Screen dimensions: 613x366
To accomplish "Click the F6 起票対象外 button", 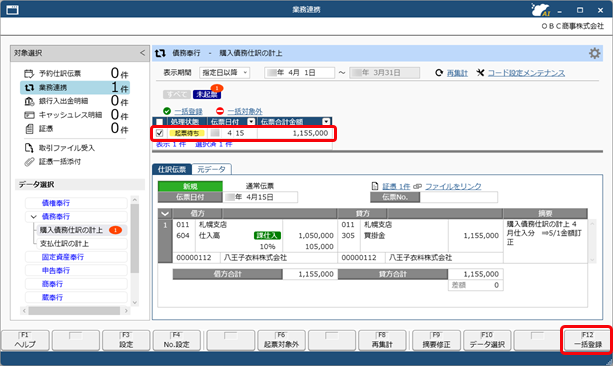I will pos(281,340).
